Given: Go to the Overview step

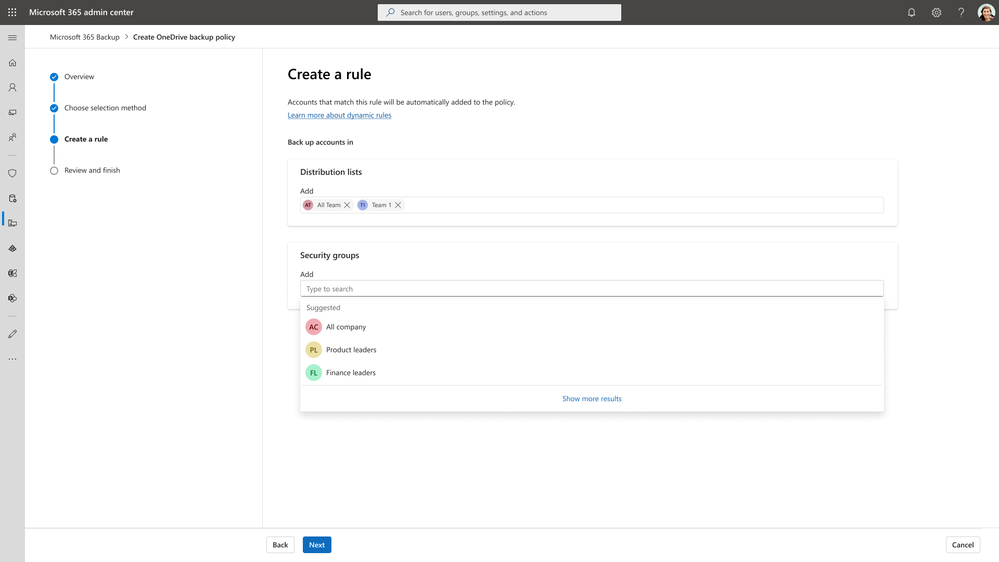Looking at the screenshot, I should (x=79, y=76).
